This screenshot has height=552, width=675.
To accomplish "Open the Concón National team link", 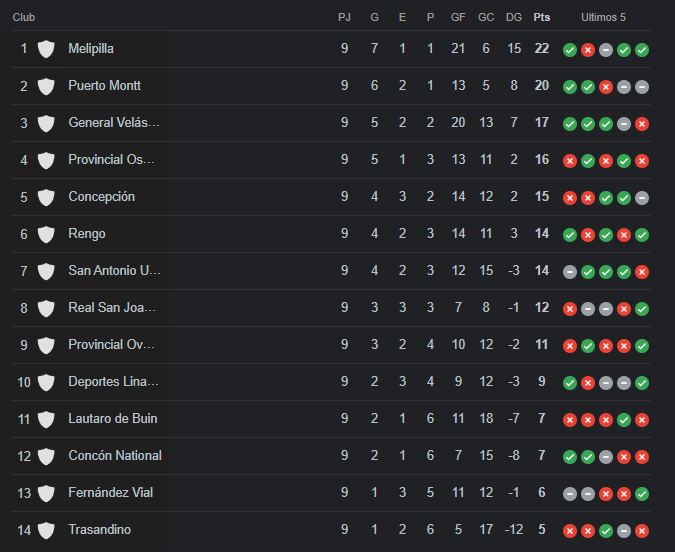I will tap(115, 456).
